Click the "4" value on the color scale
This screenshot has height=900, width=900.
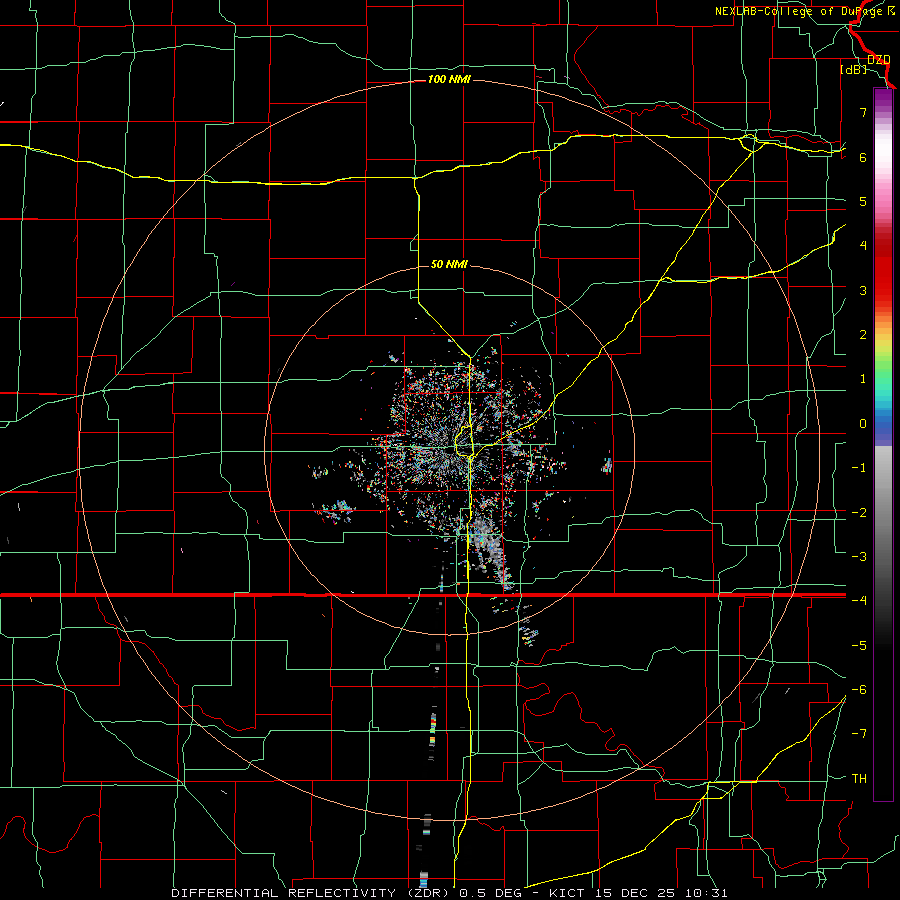click(x=863, y=246)
